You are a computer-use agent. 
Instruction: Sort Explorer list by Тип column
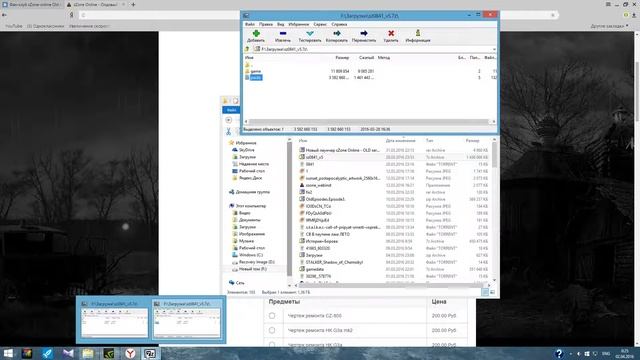coord(429,140)
